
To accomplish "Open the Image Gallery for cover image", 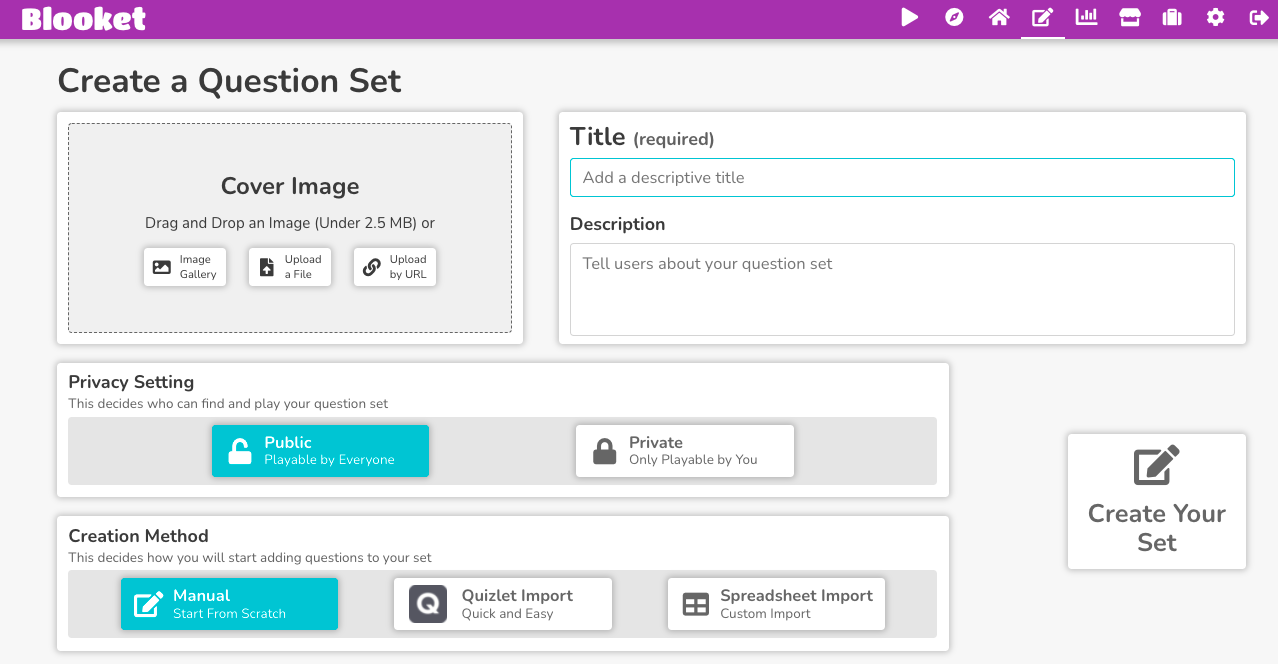I will tap(185, 267).
